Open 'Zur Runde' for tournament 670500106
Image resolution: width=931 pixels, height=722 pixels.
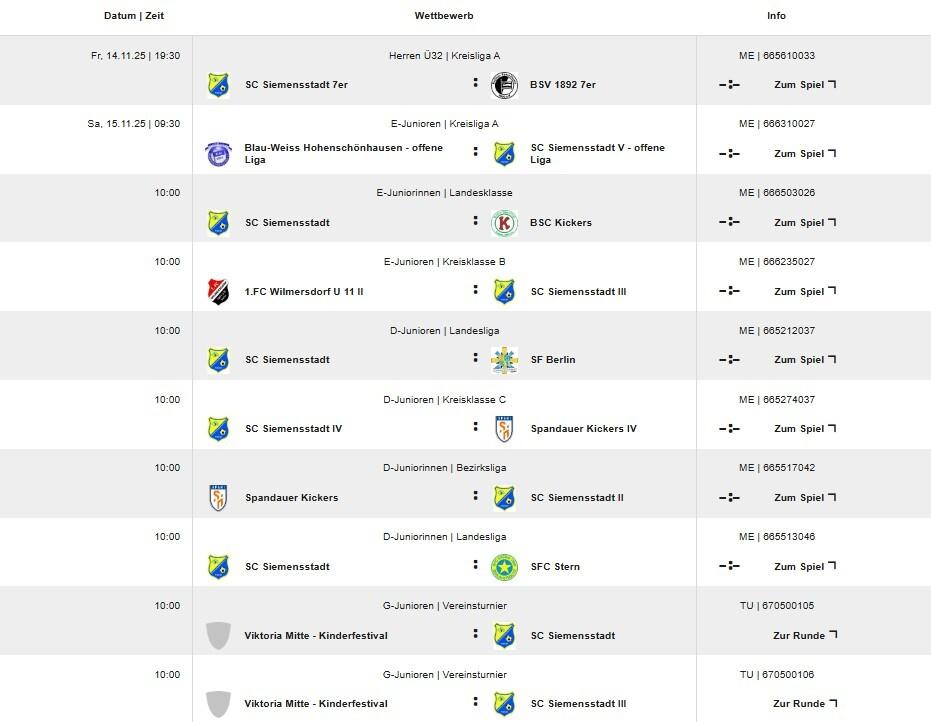[804, 704]
